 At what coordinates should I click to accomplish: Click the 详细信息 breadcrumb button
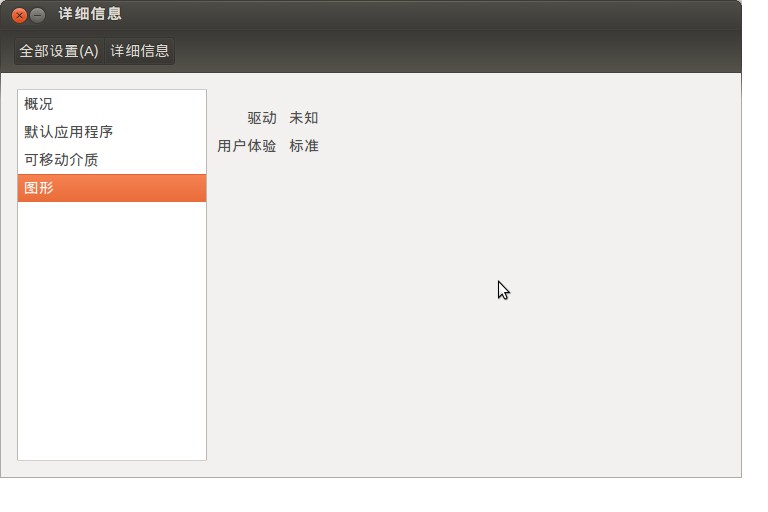pos(140,51)
